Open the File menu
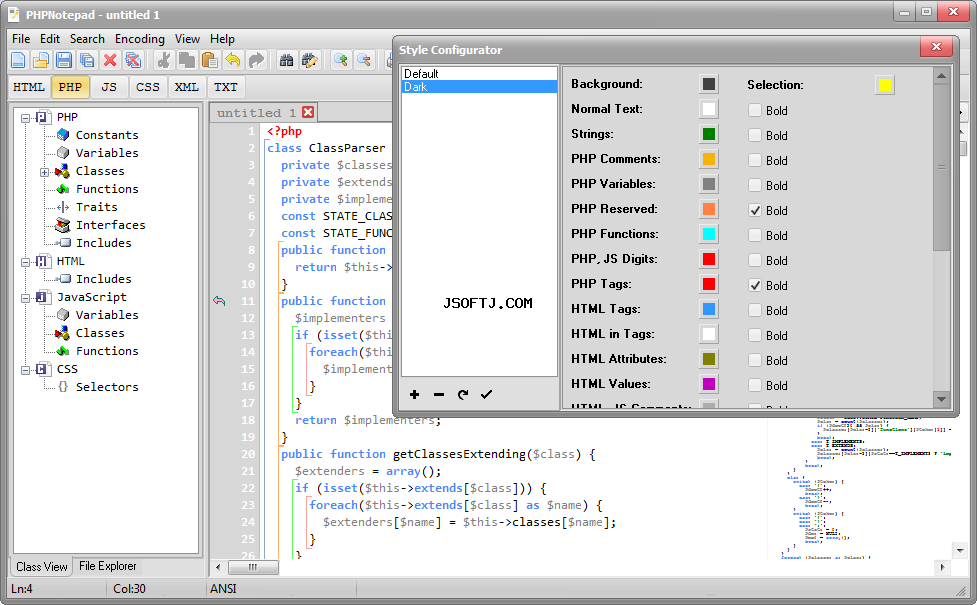 pos(21,39)
